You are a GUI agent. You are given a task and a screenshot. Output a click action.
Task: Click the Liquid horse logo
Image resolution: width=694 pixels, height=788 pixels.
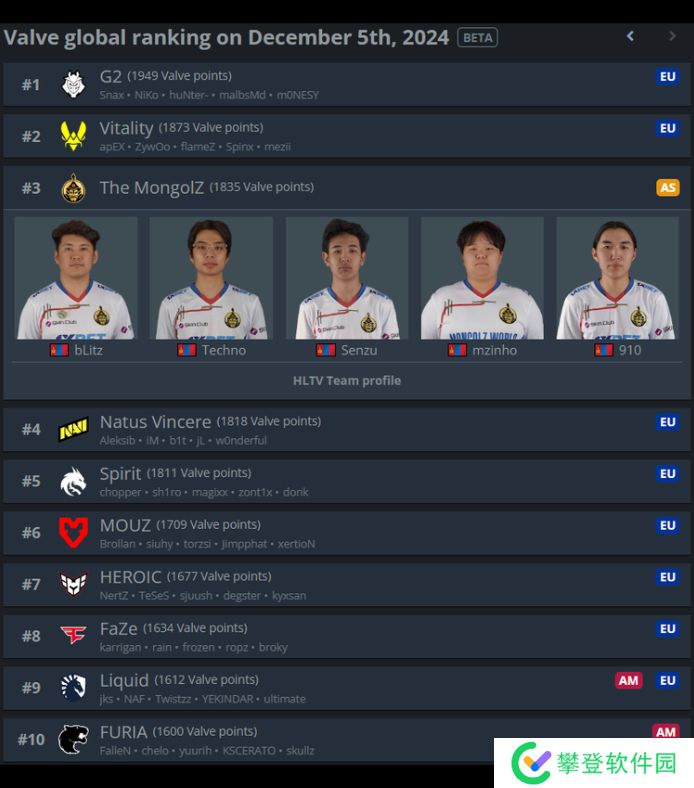[x=73, y=687]
